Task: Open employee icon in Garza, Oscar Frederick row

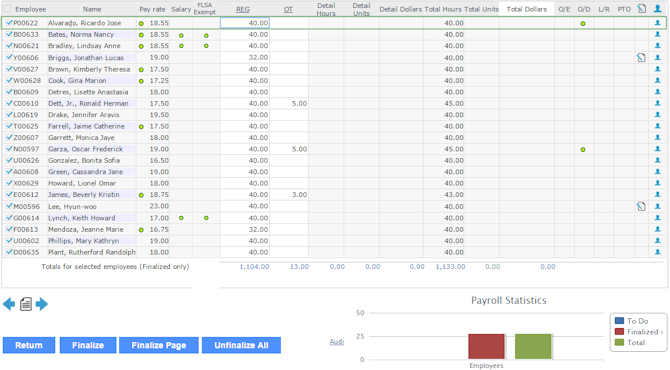Action: pyautogui.click(x=658, y=149)
